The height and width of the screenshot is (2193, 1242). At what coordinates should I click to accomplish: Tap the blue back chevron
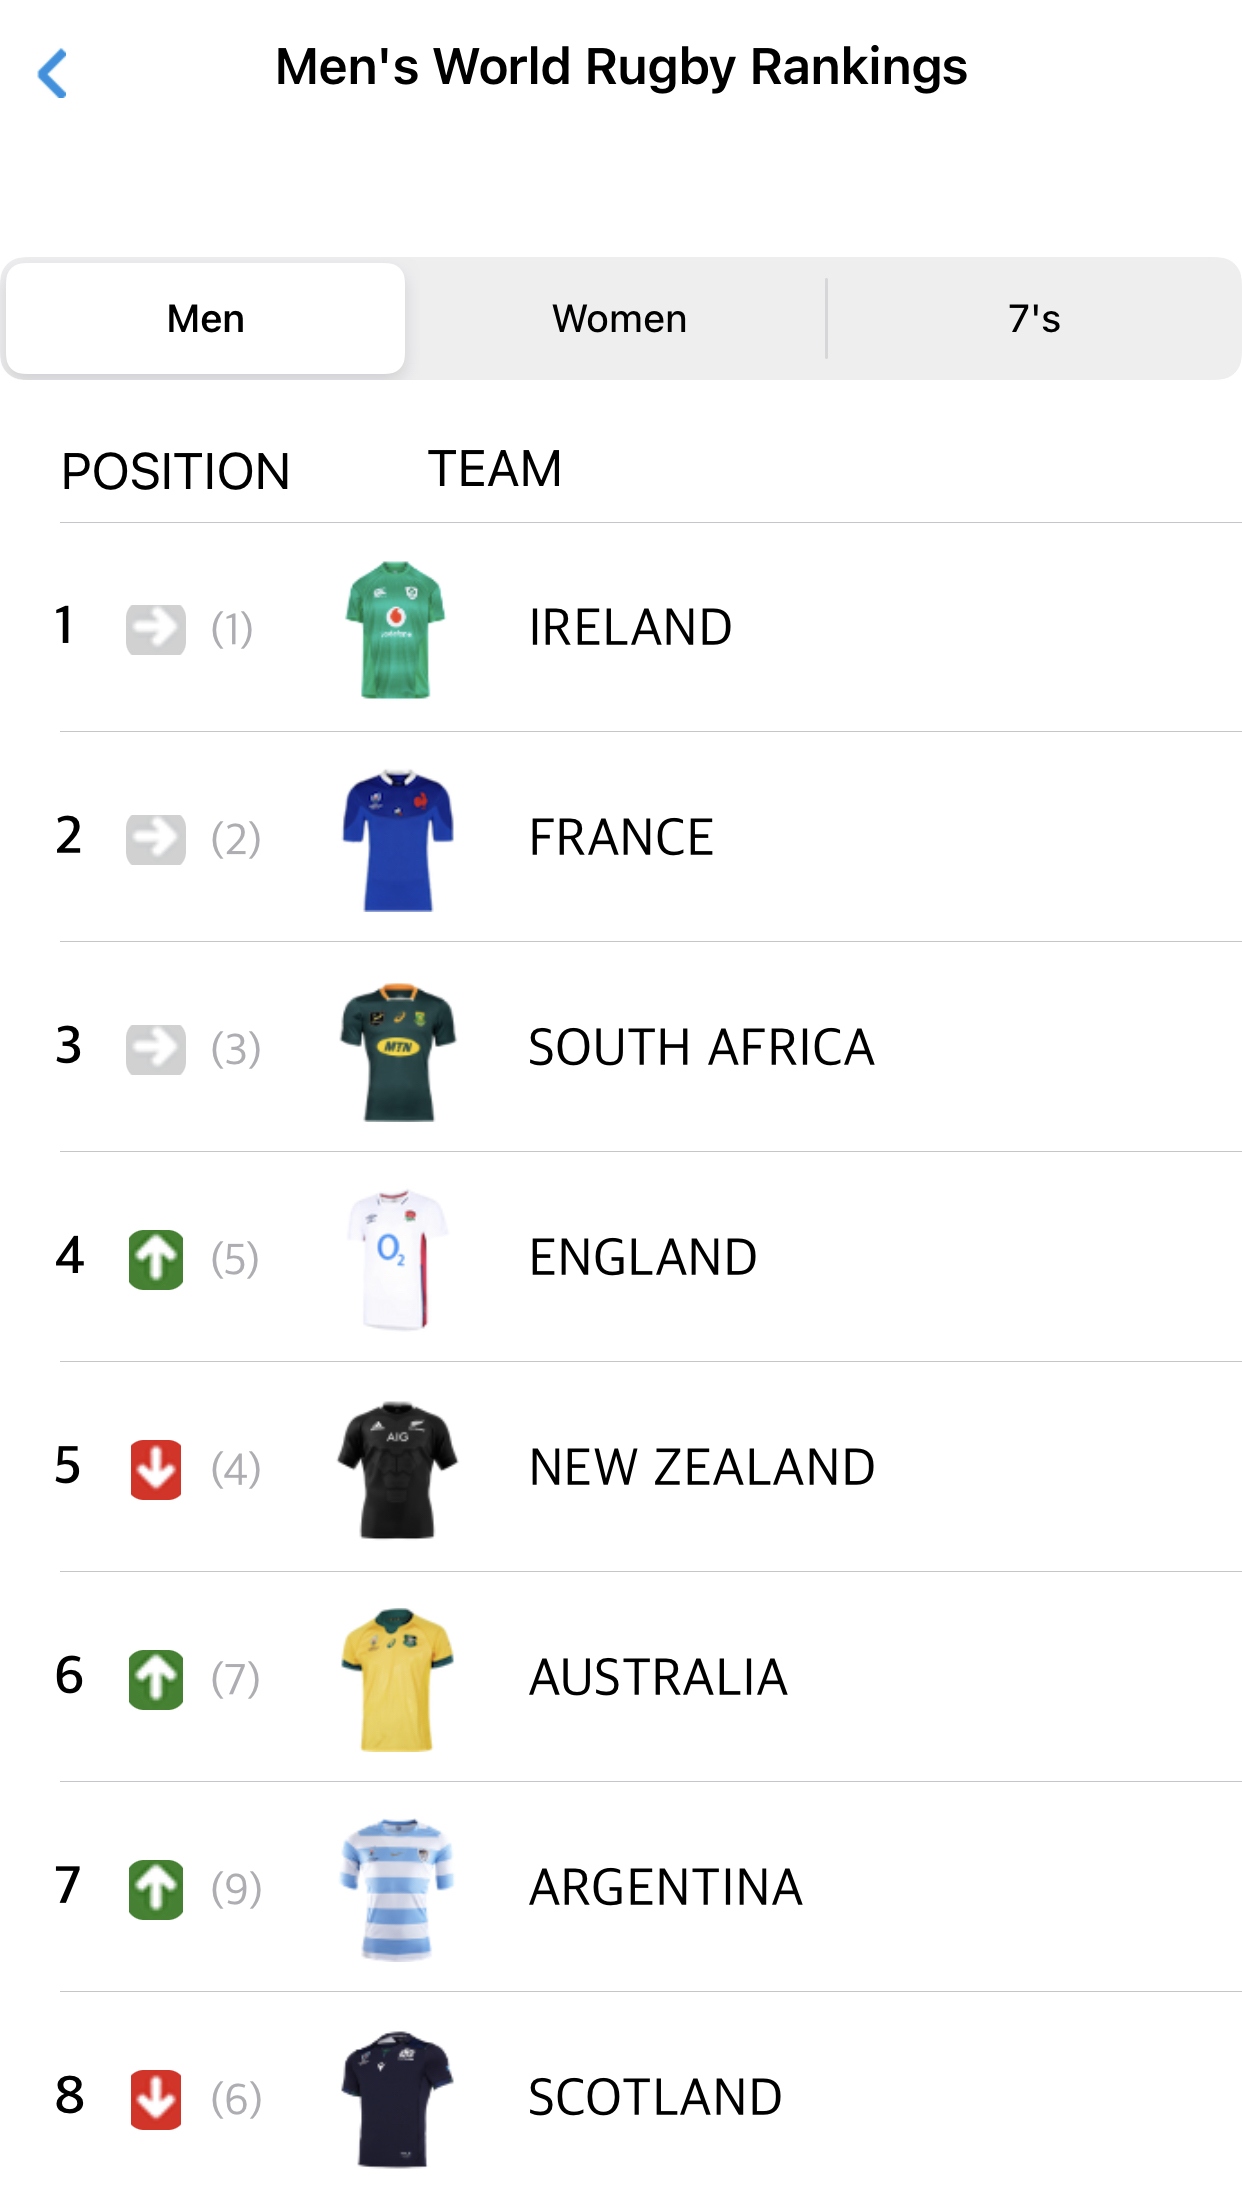pyautogui.click(x=52, y=73)
